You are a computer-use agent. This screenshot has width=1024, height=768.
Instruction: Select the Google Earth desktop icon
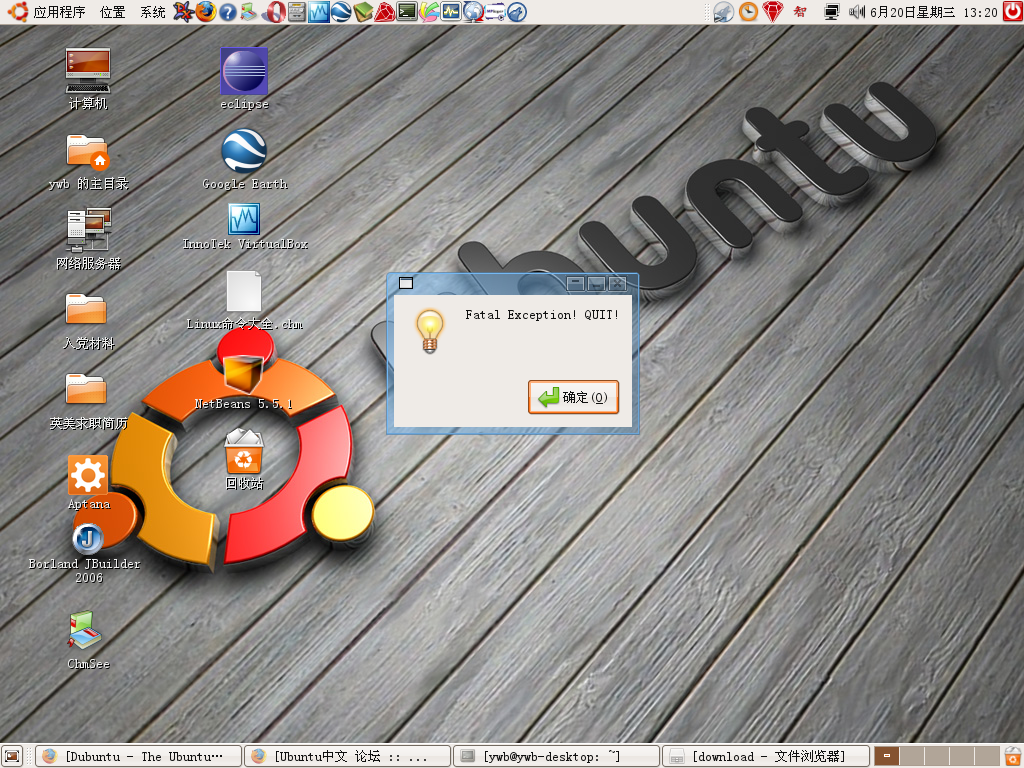[x=244, y=159]
